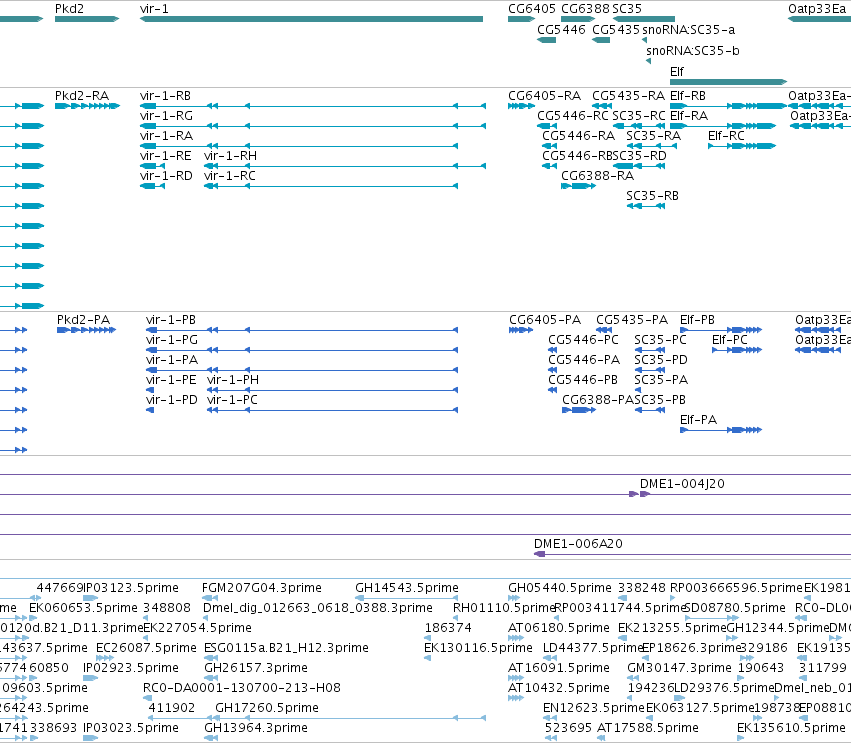Select the SC35-RD transcript label
The width and height of the screenshot is (851, 743).
point(640,156)
